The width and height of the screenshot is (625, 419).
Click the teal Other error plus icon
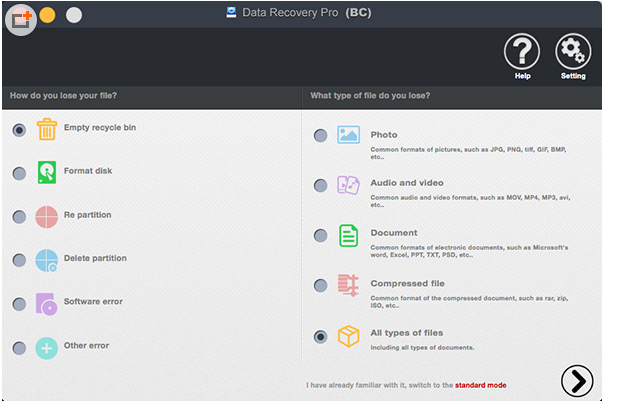click(47, 347)
